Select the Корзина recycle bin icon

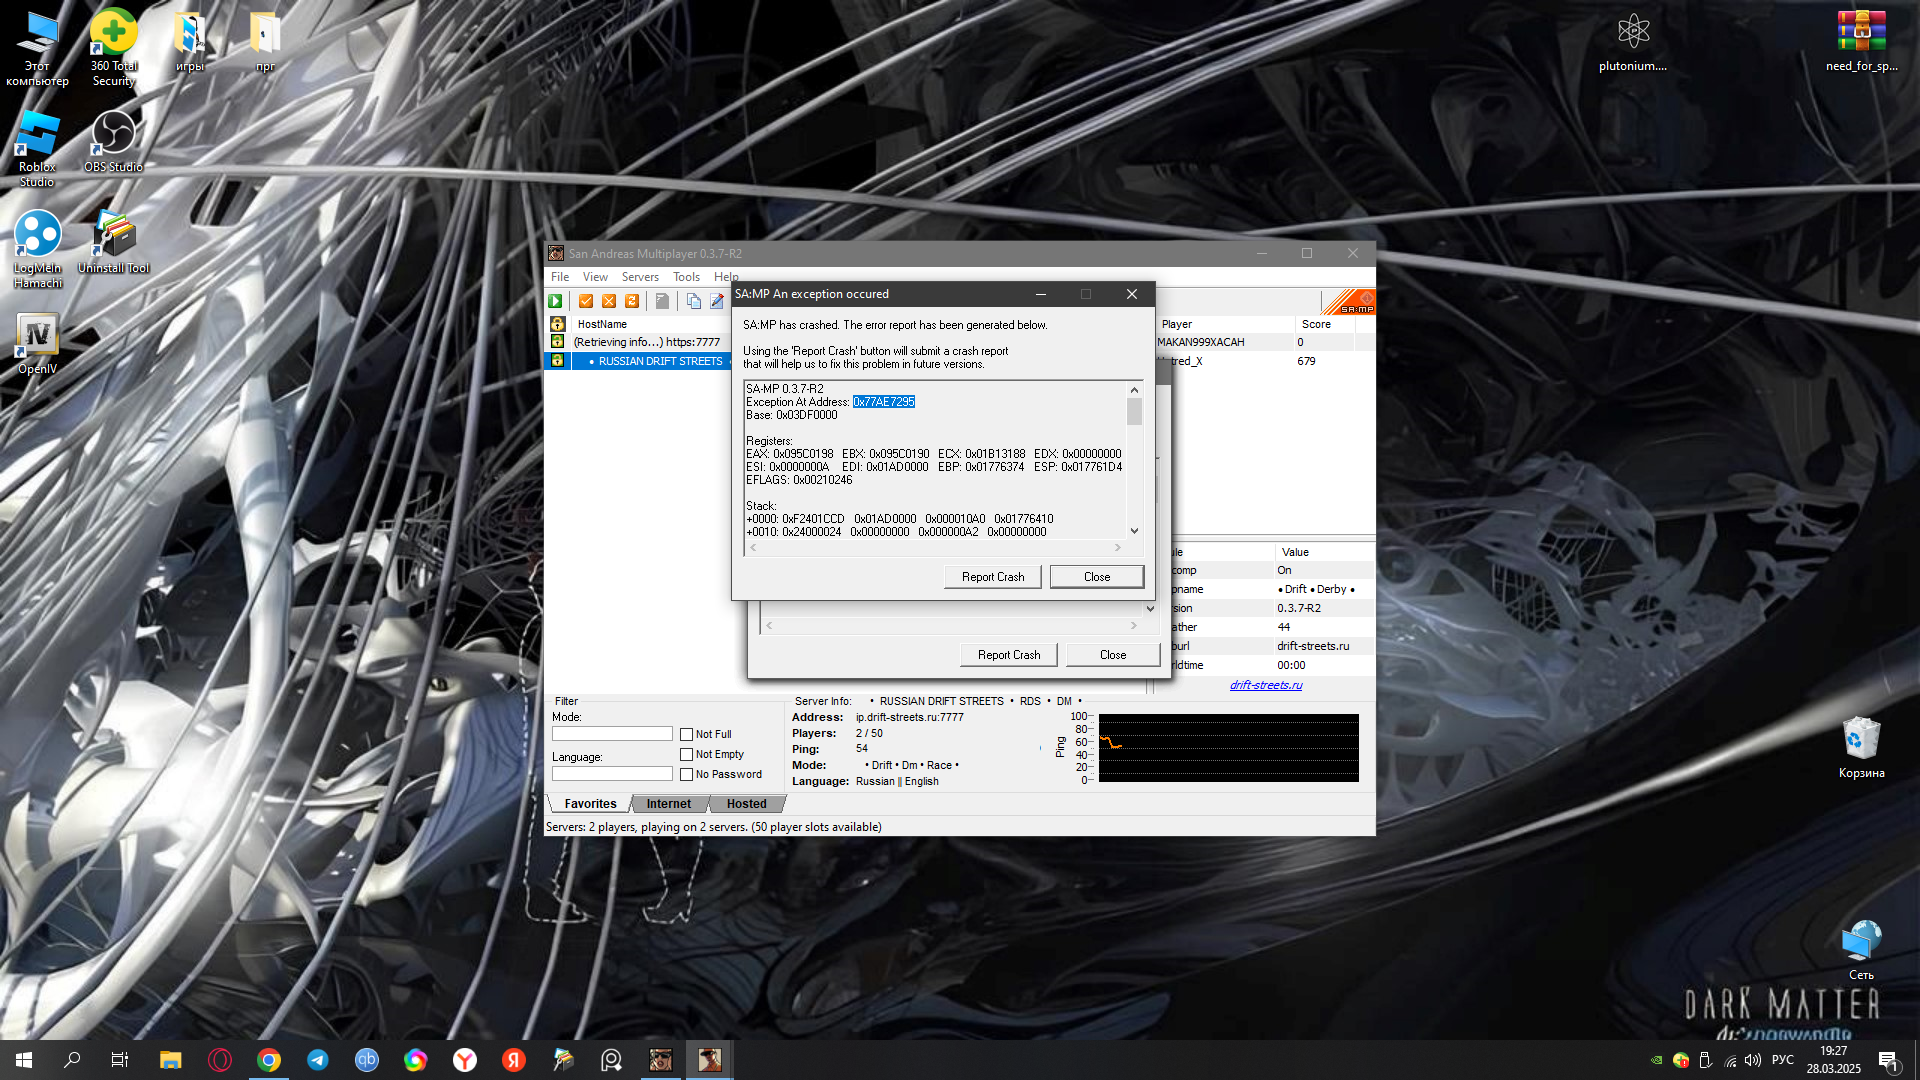(1861, 747)
